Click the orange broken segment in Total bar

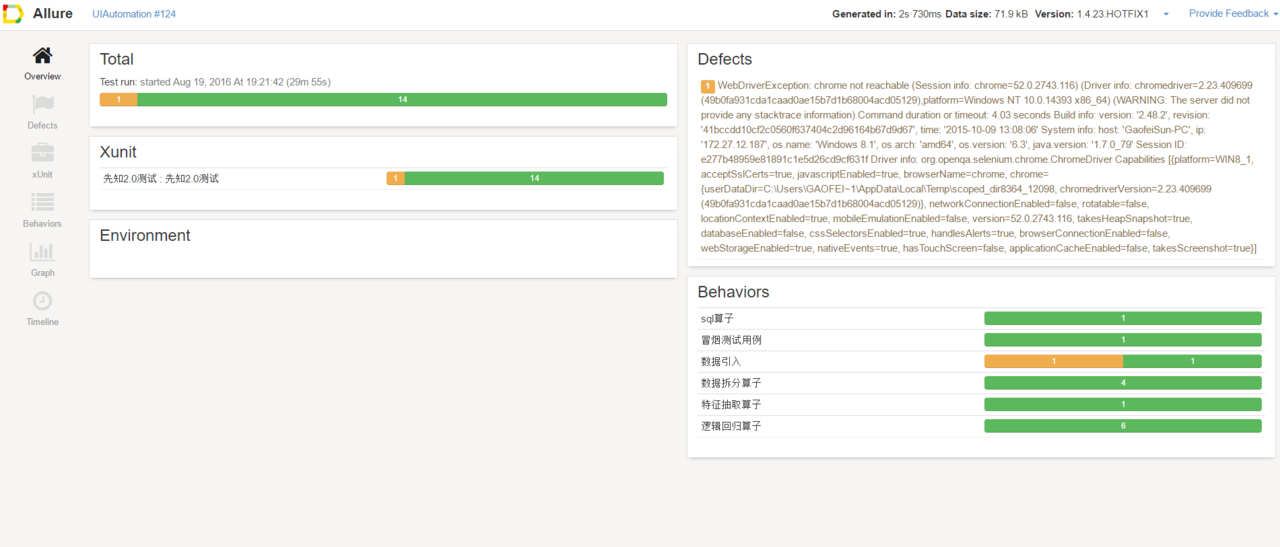[119, 99]
